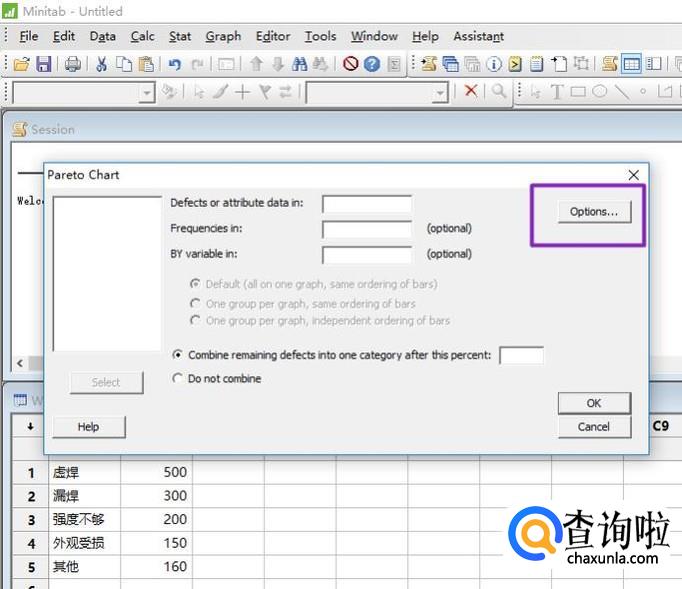Select 'One group per graph, same ordering' radio
The height and width of the screenshot is (589, 682).
coord(195,303)
